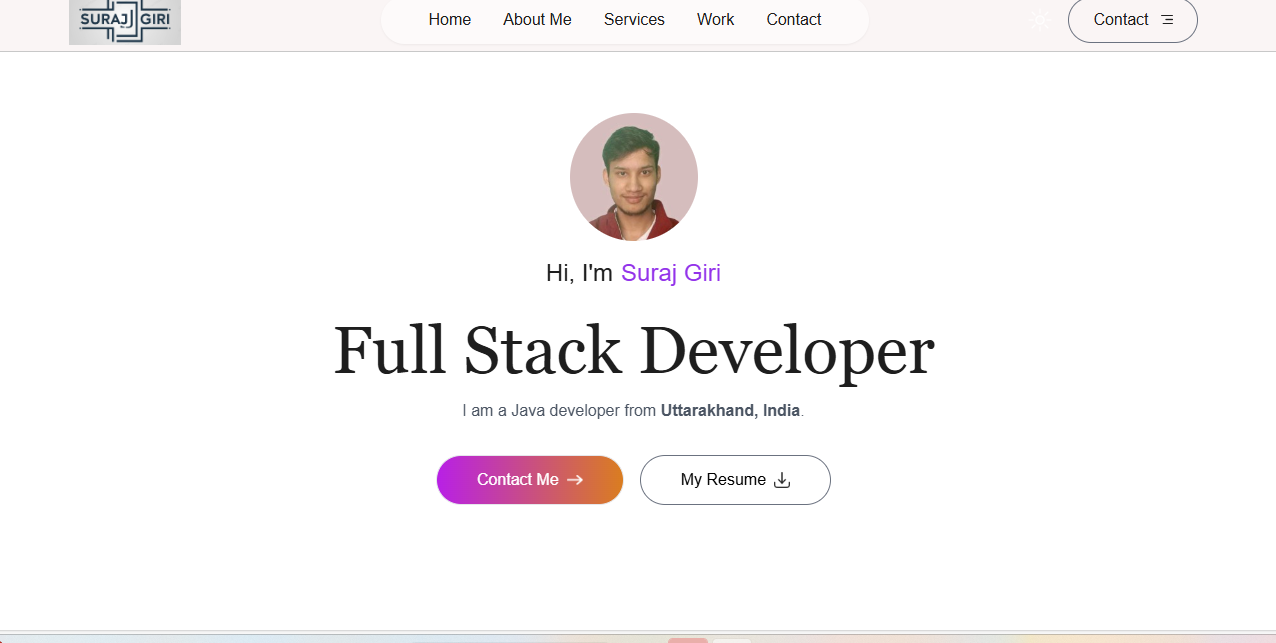Image resolution: width=1276 pixels, height=643 pixels.
Task: Click the download icon beside My Resume
Action: 782,480
